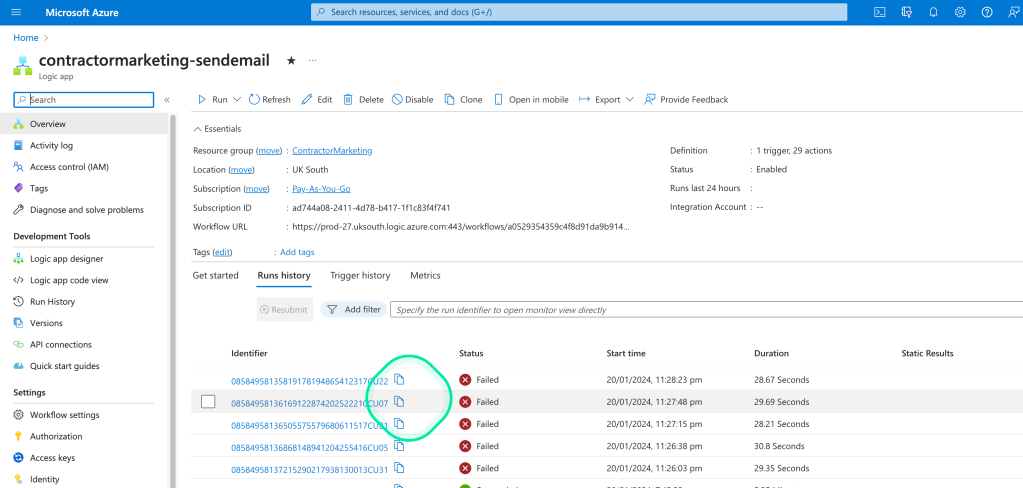Image resolution: width=1023 pixels, height=488 pixels.
Task: Click Edit in the toolbar
Action: click(x=316, y=100)
